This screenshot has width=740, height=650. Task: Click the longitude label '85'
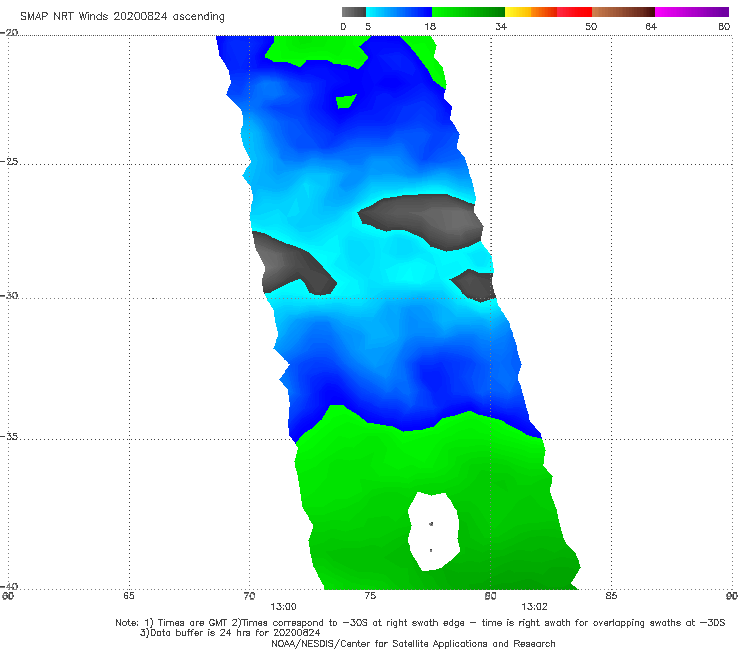pyautogui.click(x=611, y=596)
